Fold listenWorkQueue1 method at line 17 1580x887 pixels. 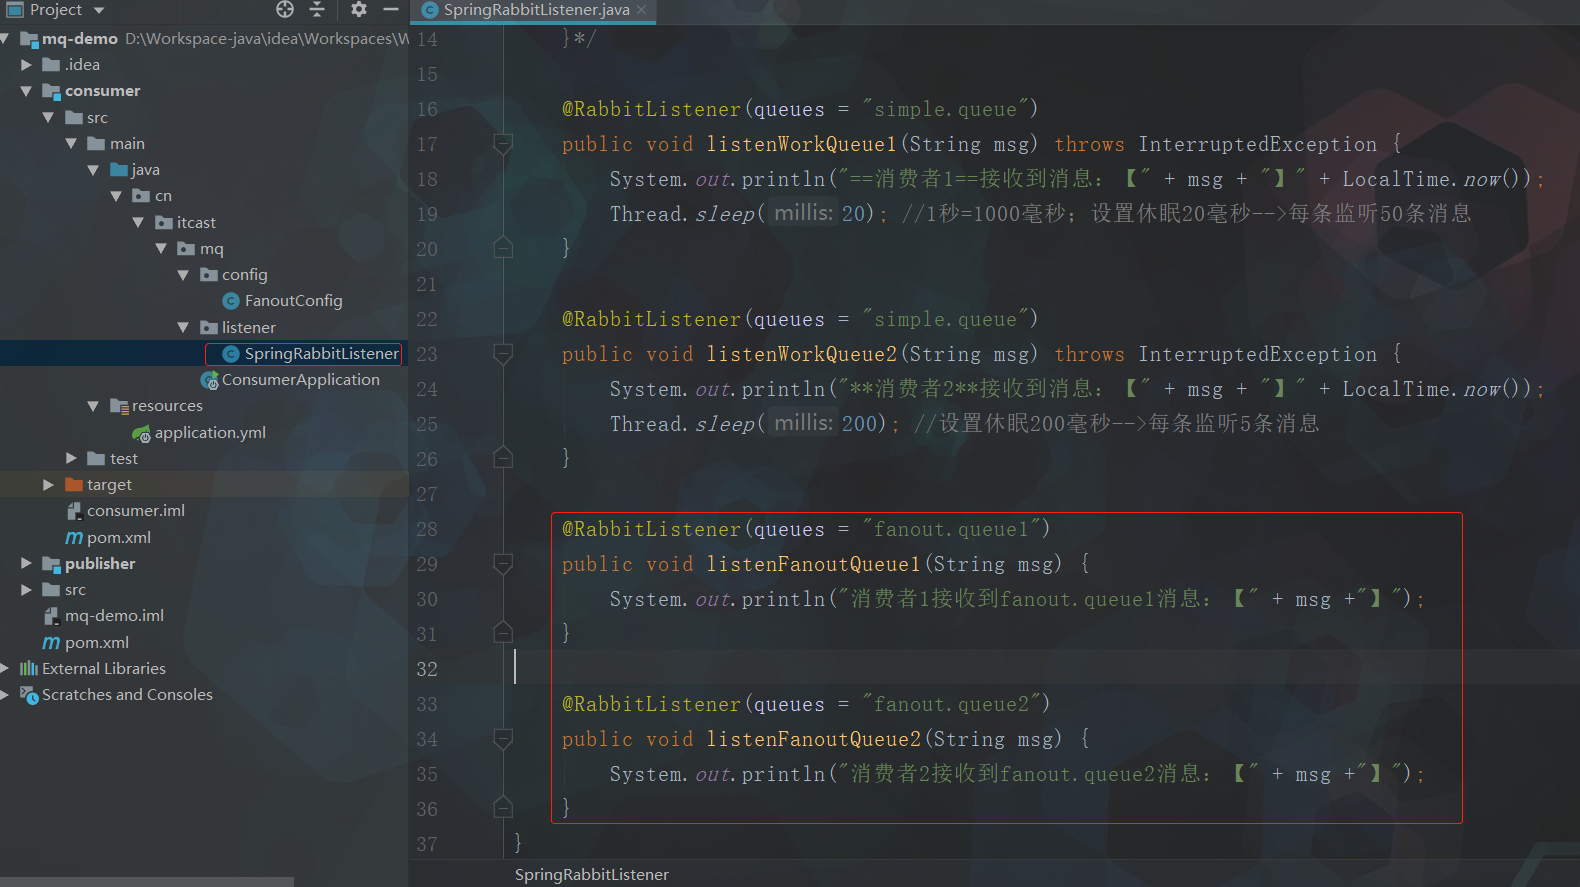coord(503,144)
